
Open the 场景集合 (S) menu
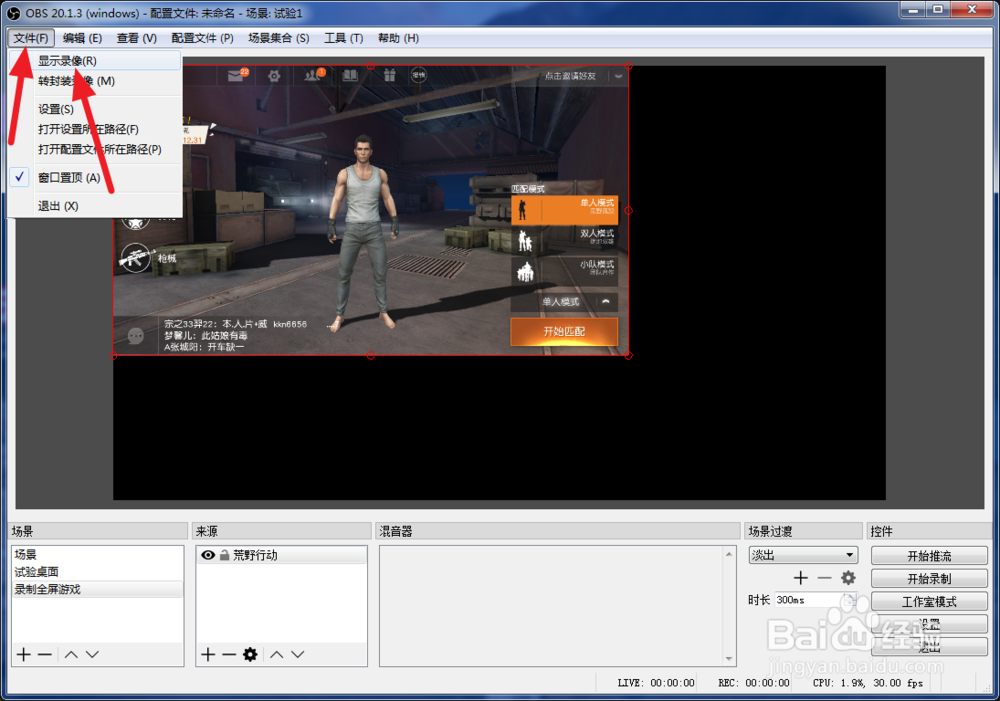click(x=279, y=38)
